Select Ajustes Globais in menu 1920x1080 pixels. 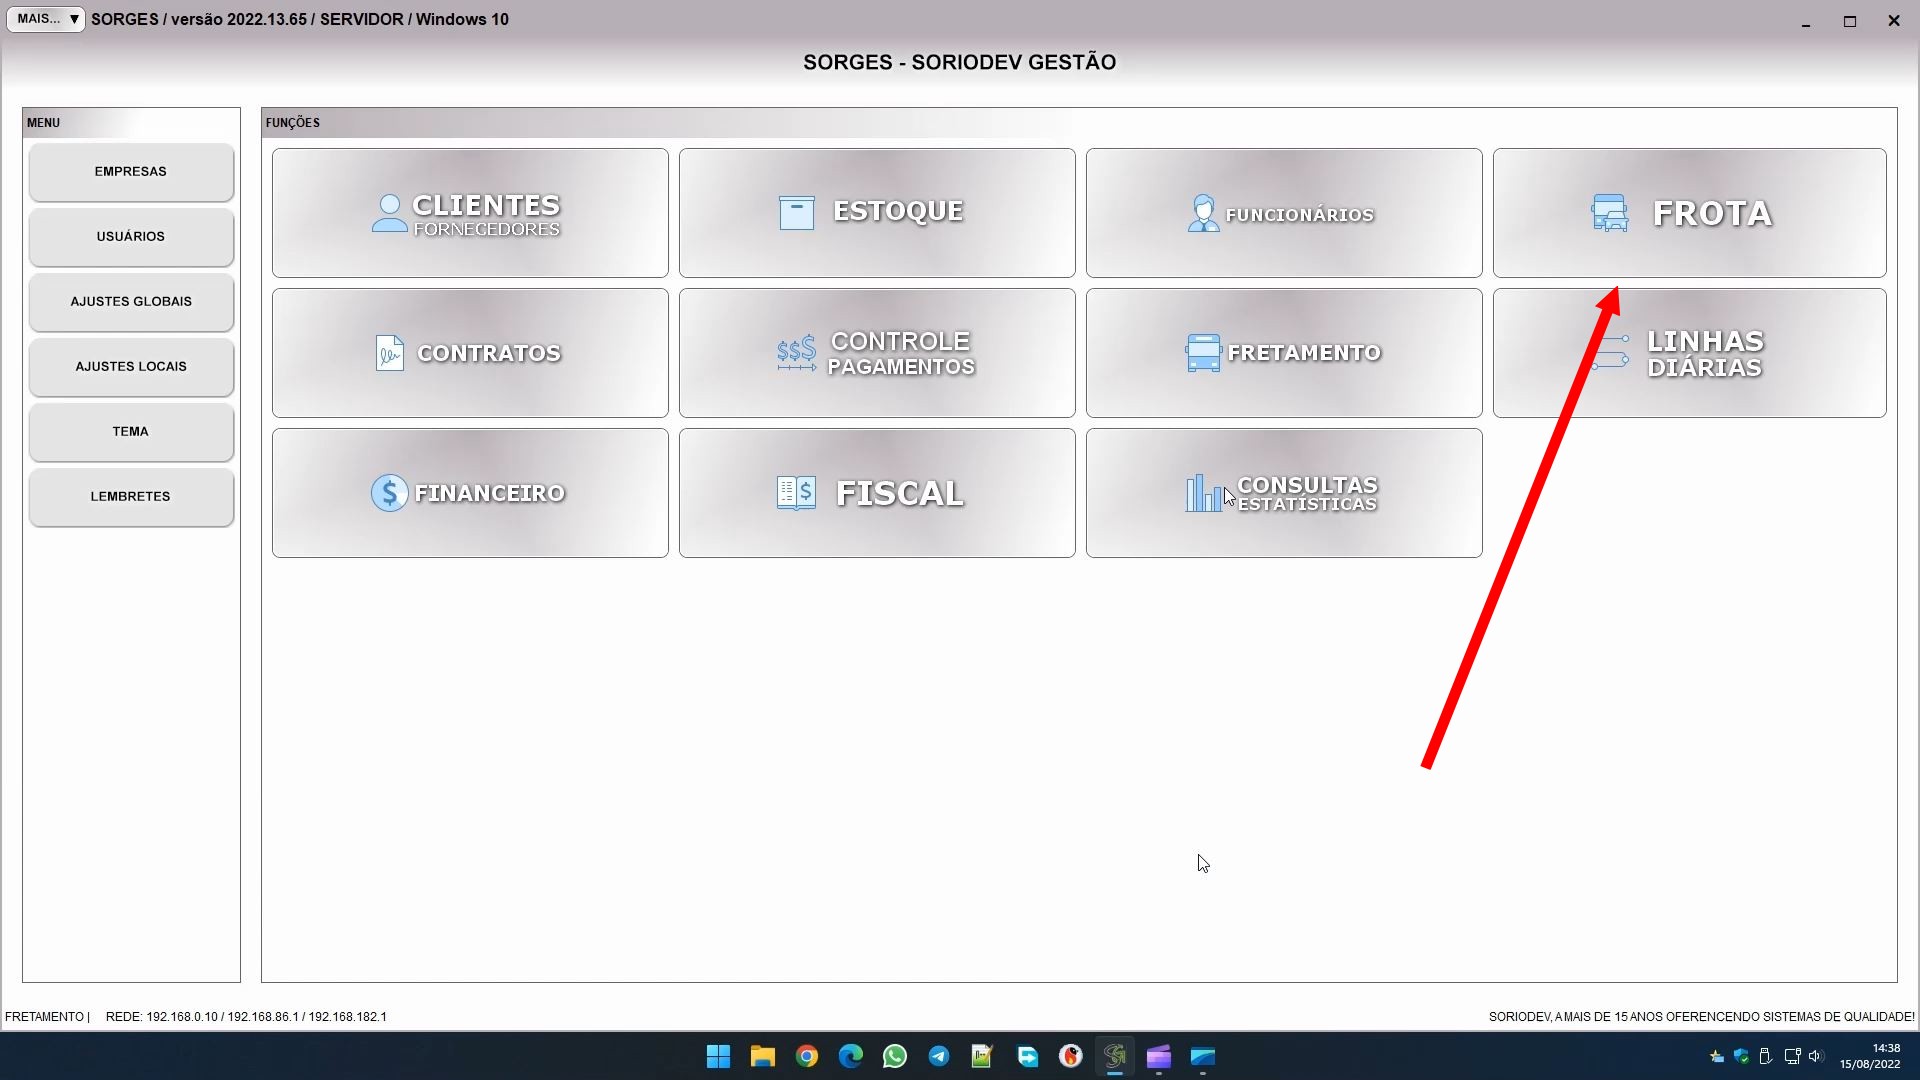pos(131,302)
